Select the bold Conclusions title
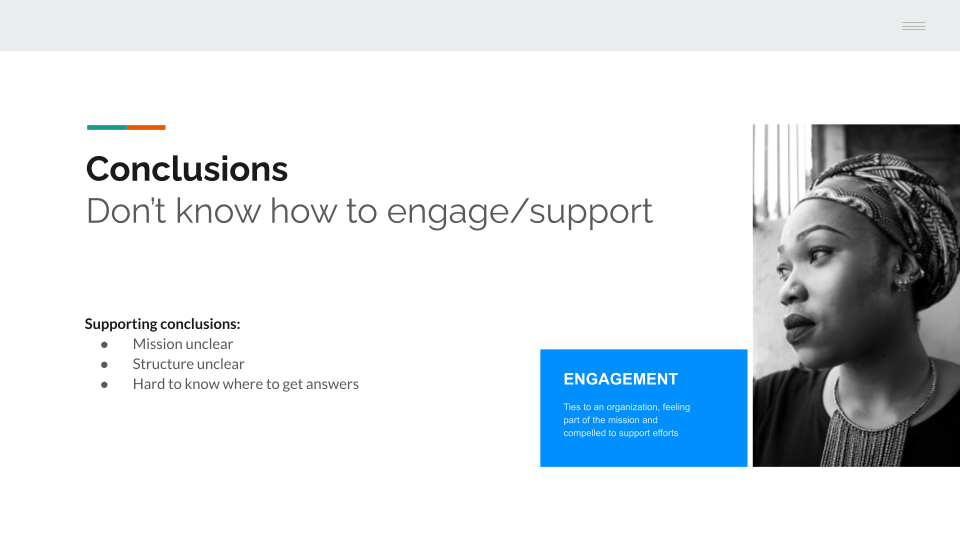 coord(187,169)
